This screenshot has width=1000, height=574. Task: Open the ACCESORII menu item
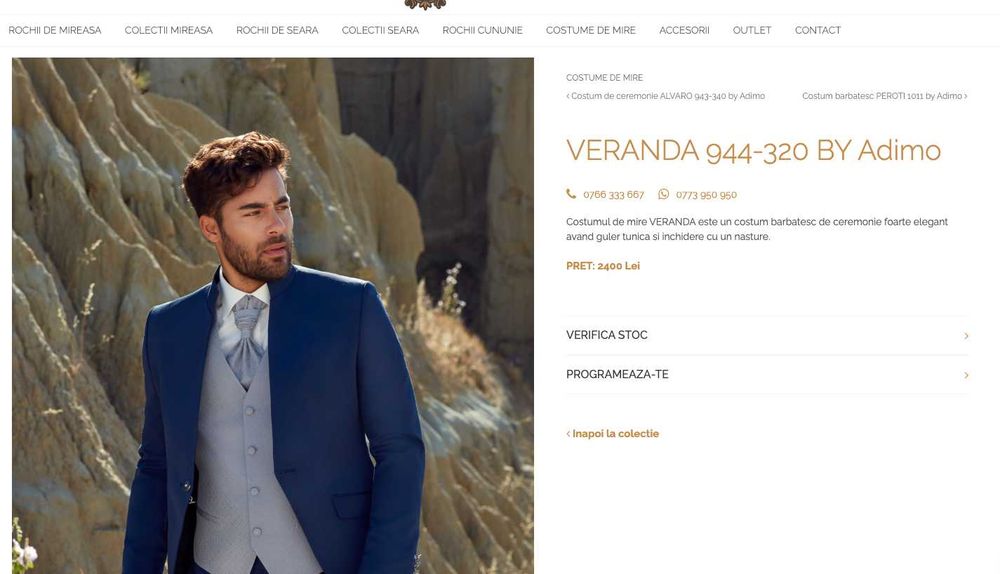(x=684, y=30)
